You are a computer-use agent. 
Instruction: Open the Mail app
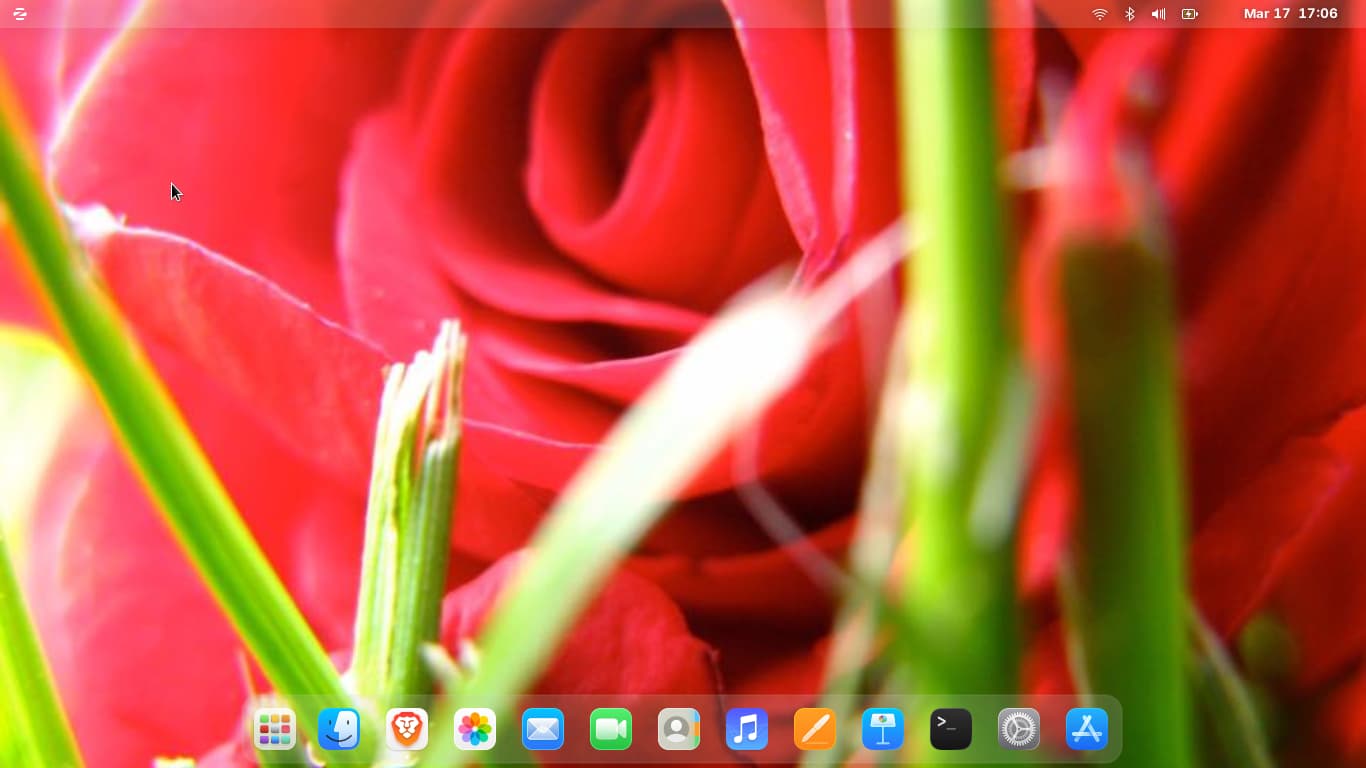click(543, 729)
